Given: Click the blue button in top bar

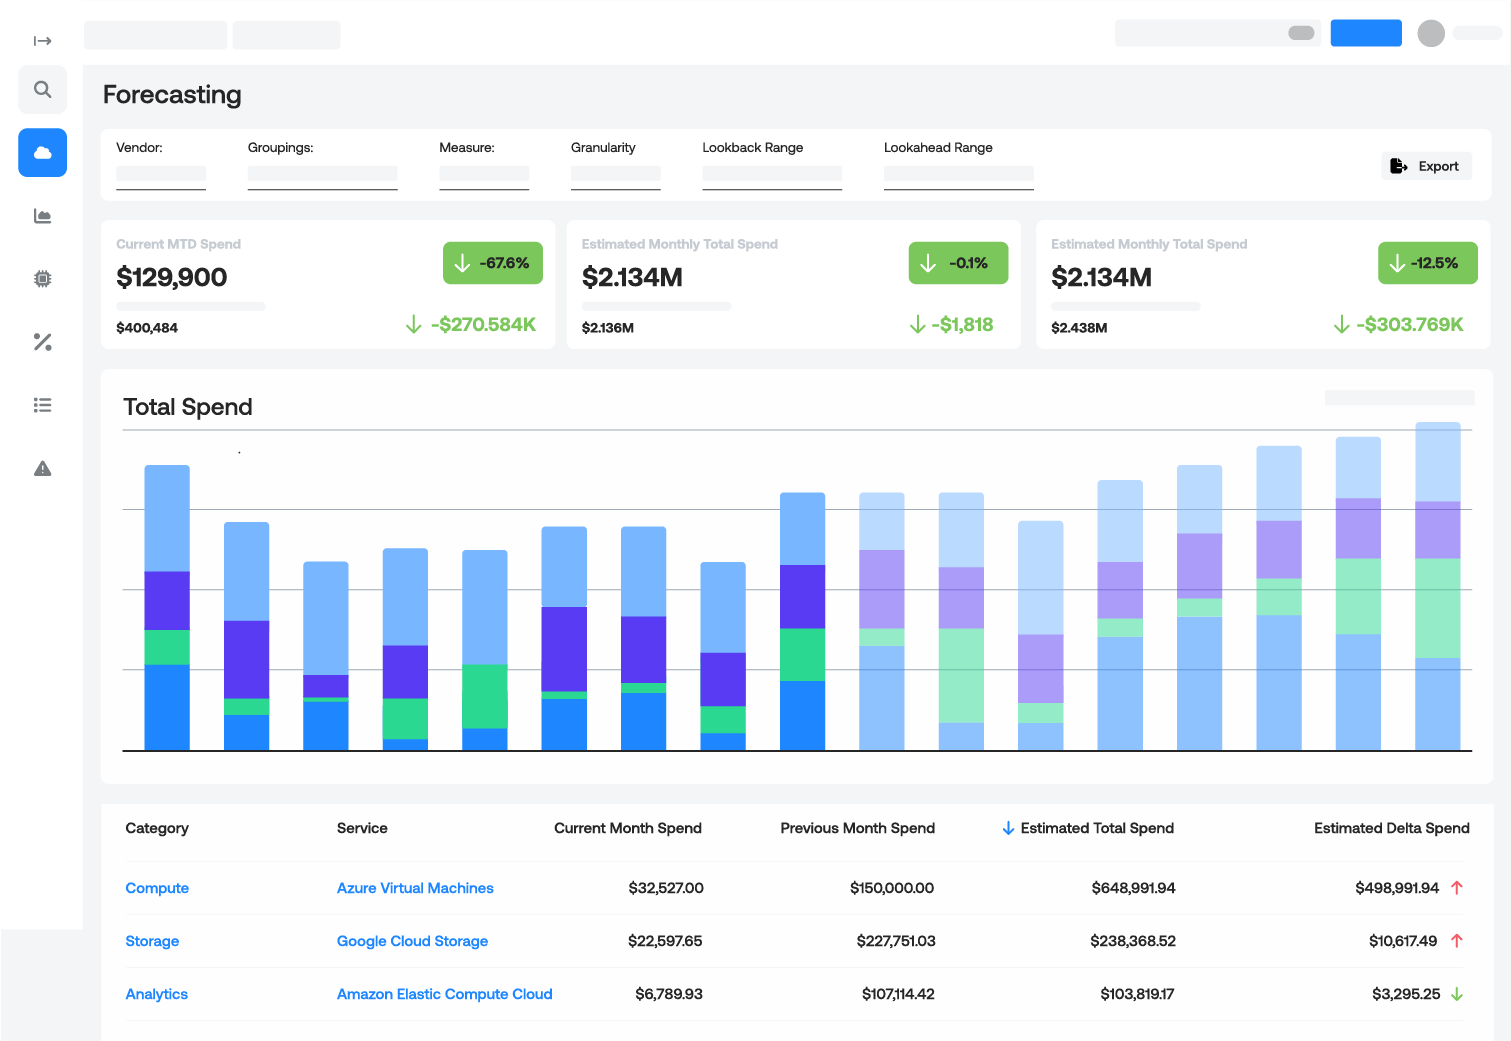Looking at the screenshot, I should coord(1365,33).
